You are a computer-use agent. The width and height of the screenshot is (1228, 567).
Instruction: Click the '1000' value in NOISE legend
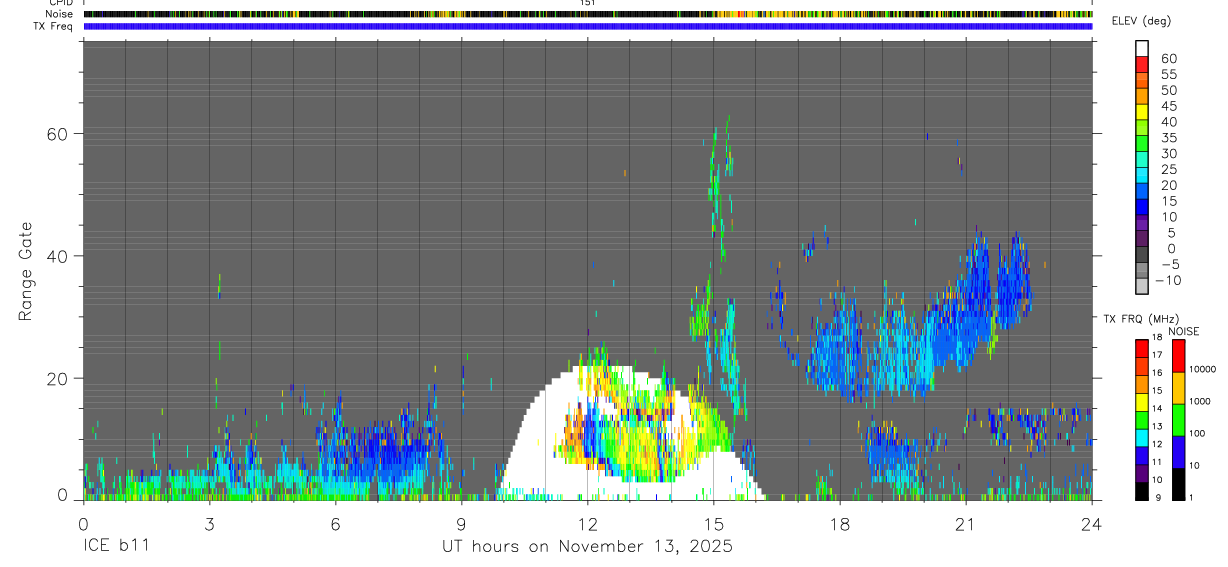1202,401
